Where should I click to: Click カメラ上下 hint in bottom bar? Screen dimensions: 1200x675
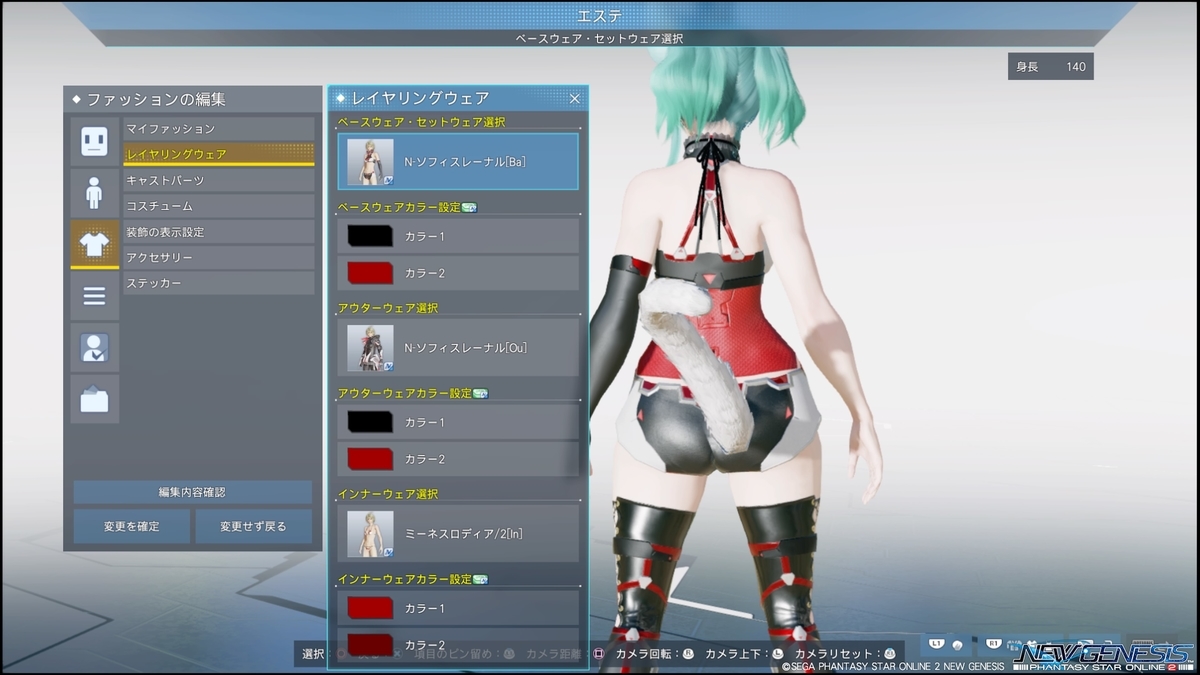pos(743,654)
